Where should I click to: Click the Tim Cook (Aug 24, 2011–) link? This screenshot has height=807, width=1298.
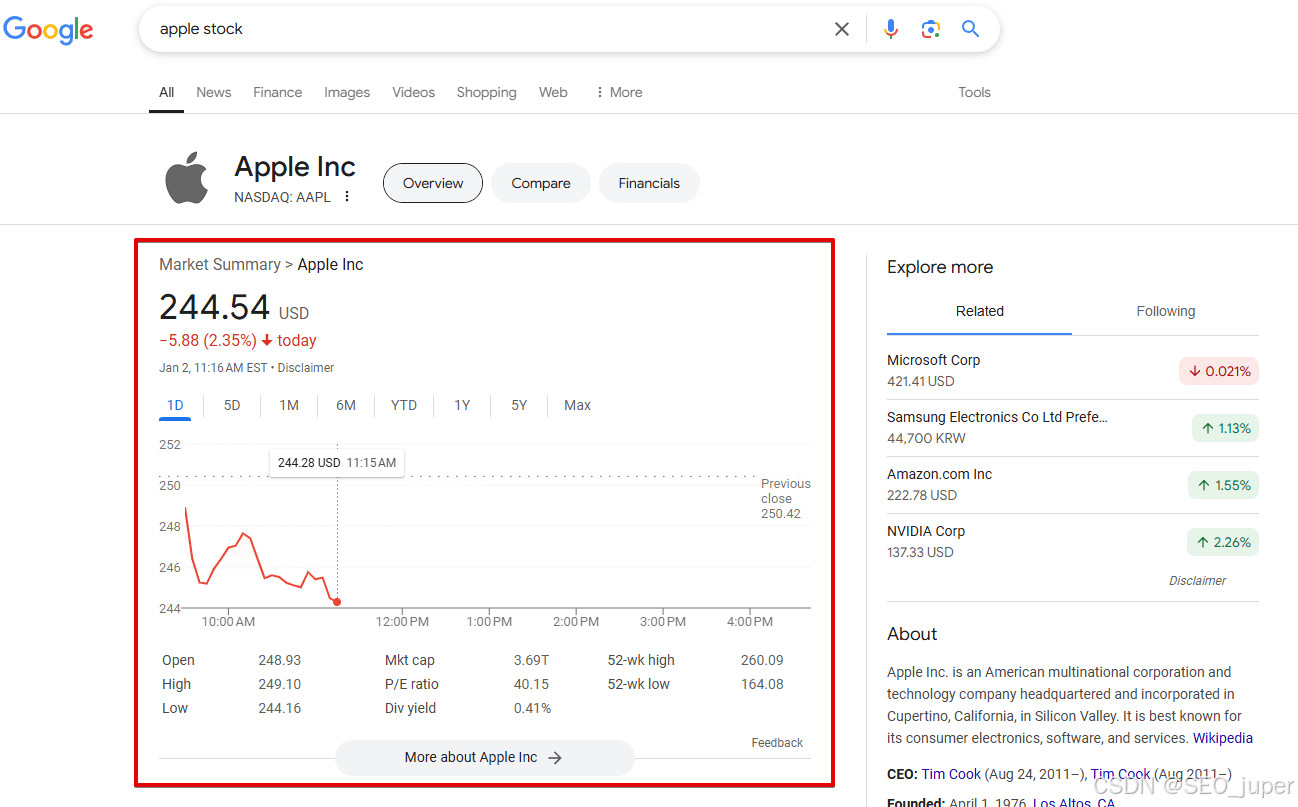(951, 774)
